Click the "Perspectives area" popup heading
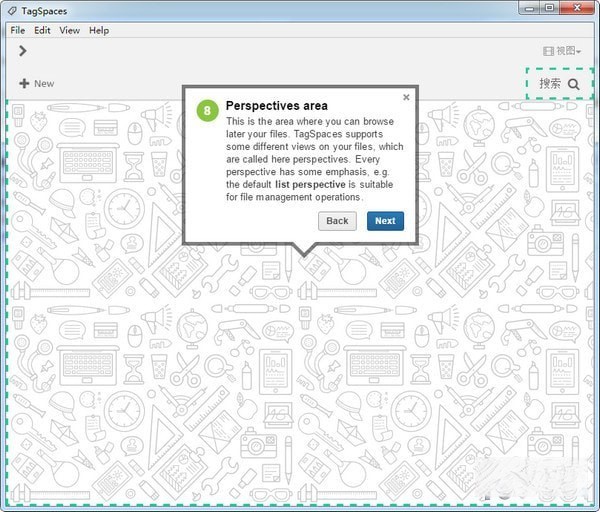This screenshot has width=600, height=512. click(x=276, y=105)
